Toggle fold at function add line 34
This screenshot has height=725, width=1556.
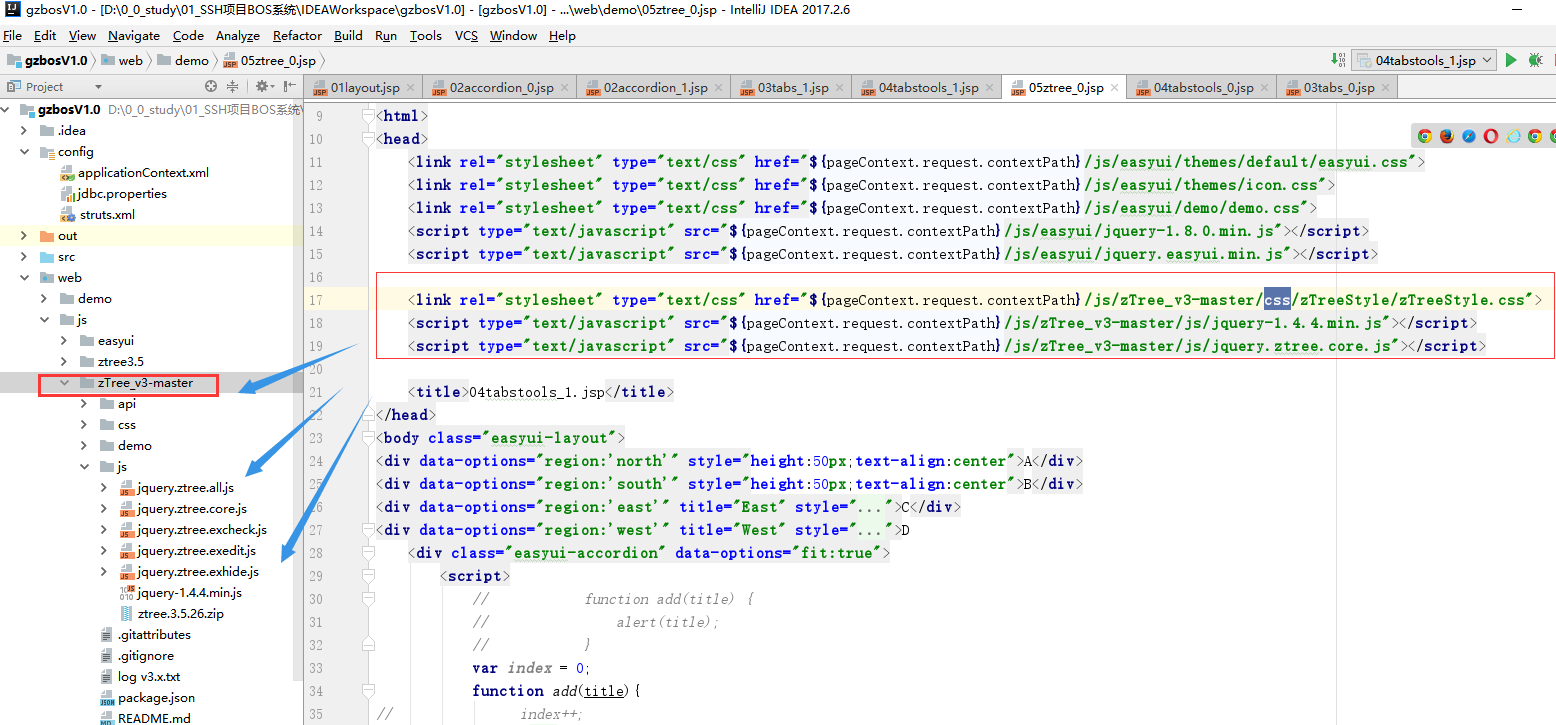tap(369, 691)
